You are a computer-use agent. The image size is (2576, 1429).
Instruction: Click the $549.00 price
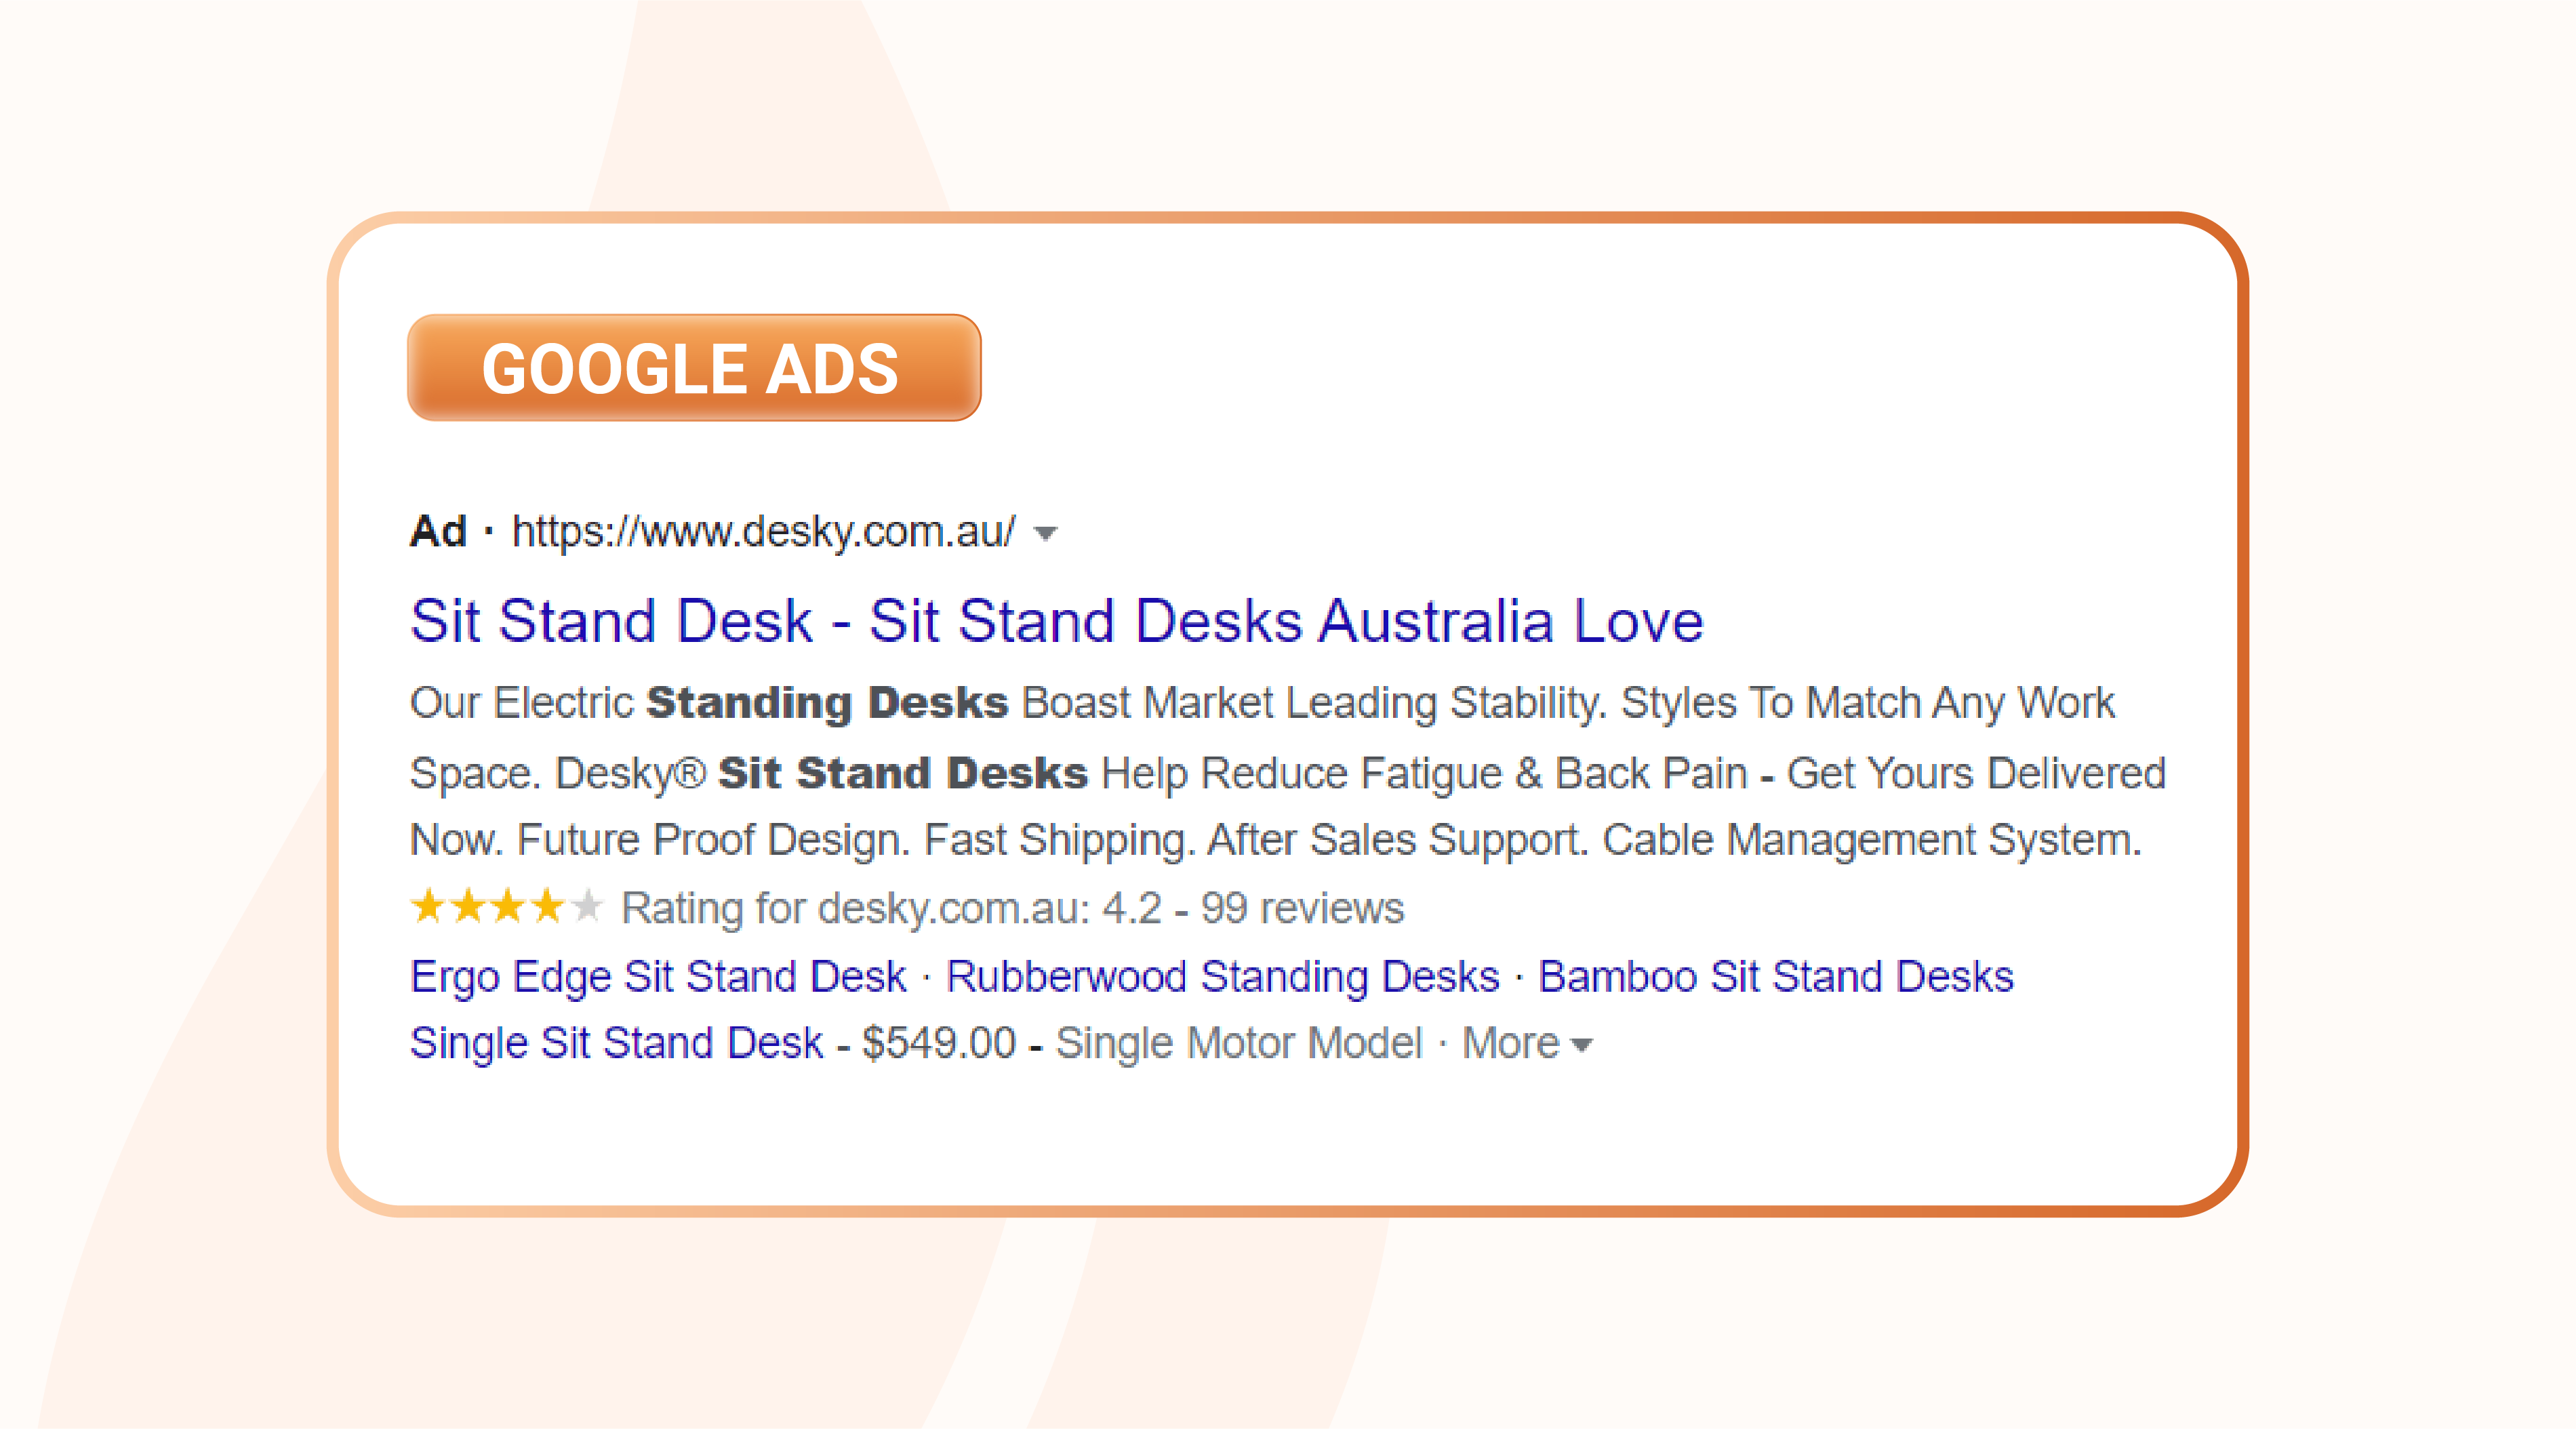coord(939,1044)
